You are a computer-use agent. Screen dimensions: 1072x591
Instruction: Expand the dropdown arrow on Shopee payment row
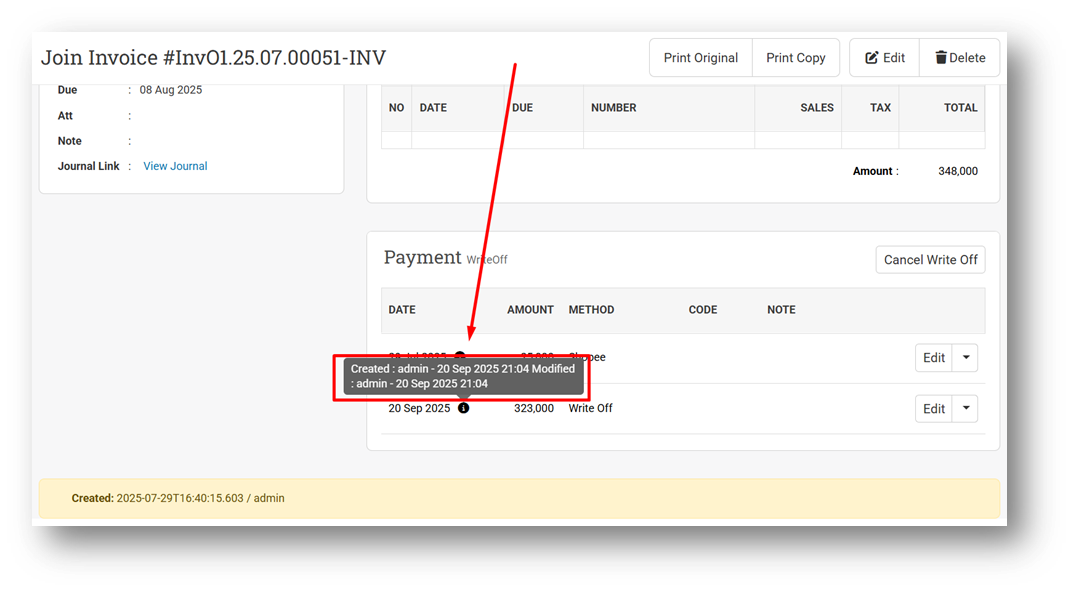(965, 358)
